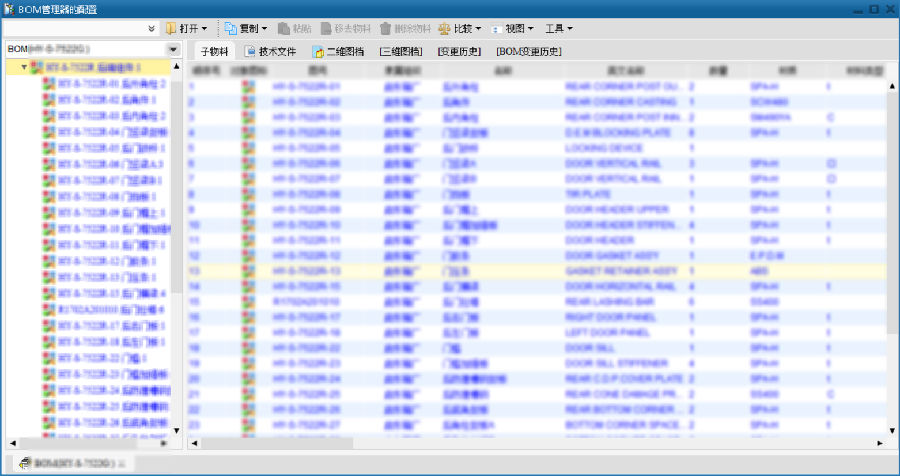
Task: Click the tree panel scroll-down arrow
Action: click(x=176, y=431)
